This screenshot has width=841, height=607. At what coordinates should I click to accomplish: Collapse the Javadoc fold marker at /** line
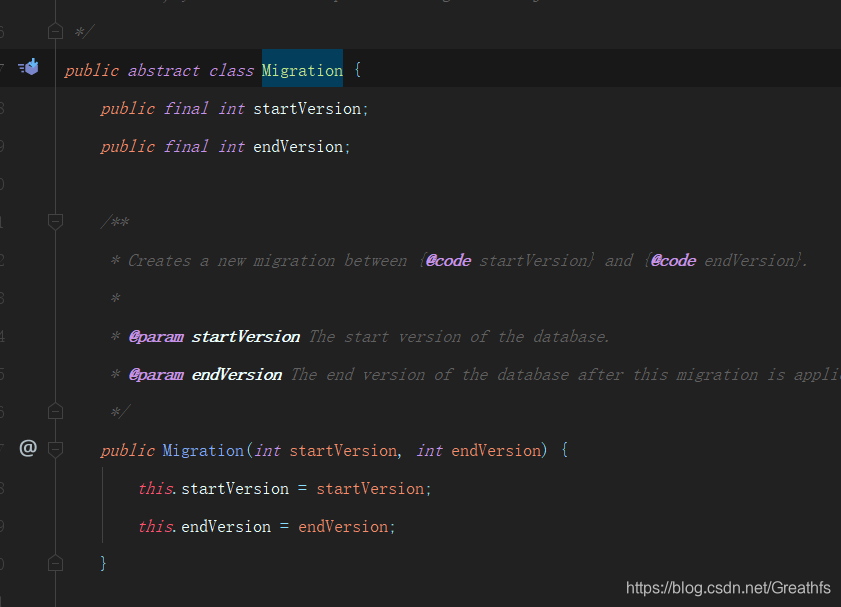pos(55,221)
